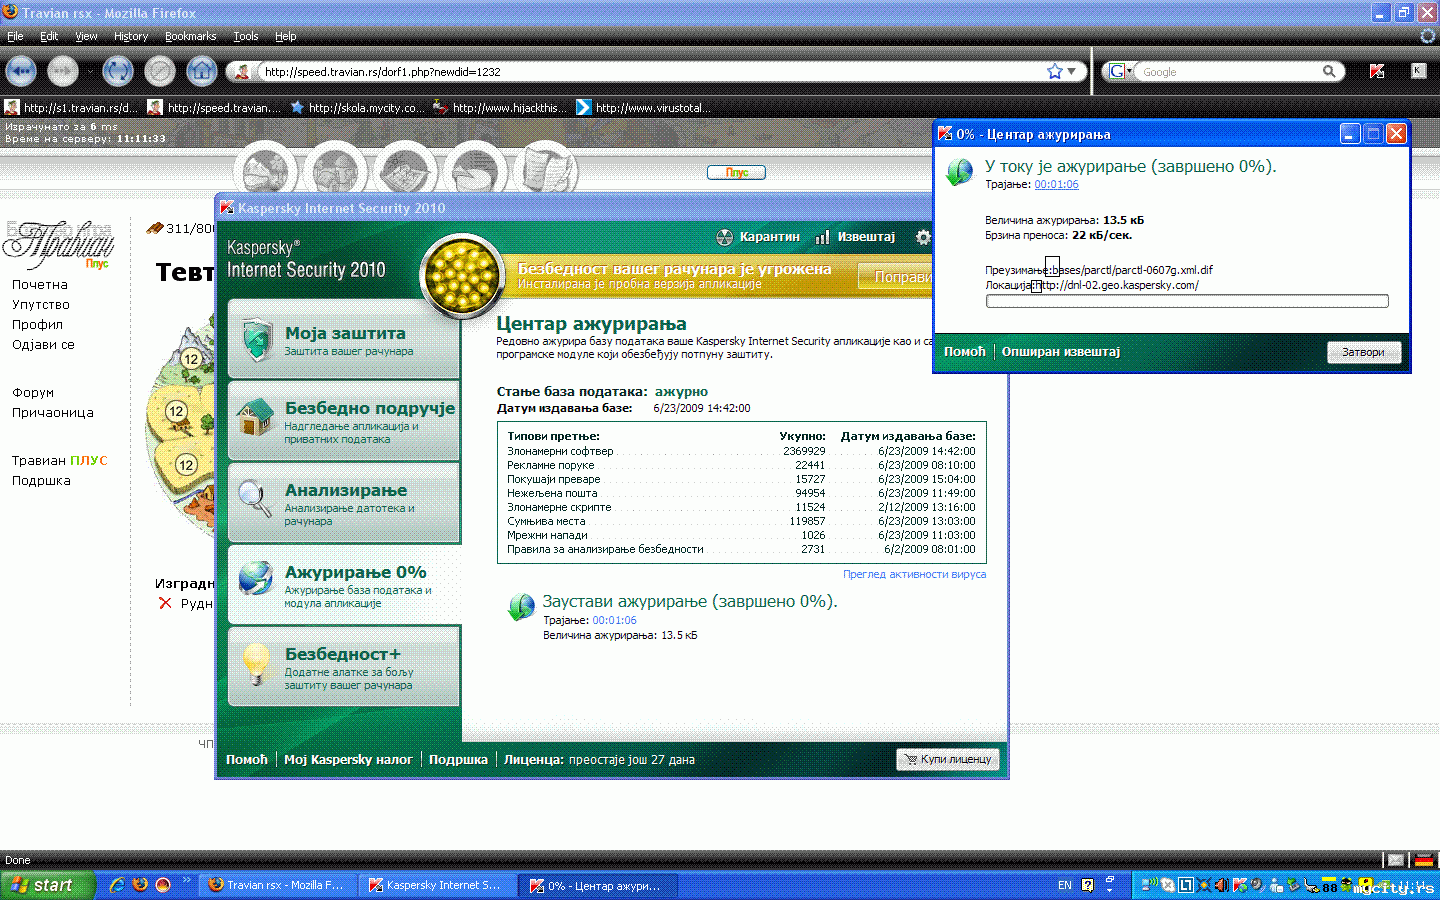Go back using Firefox Back arrow
Screen dimensions: 1440x900
(x=22, y=71)
